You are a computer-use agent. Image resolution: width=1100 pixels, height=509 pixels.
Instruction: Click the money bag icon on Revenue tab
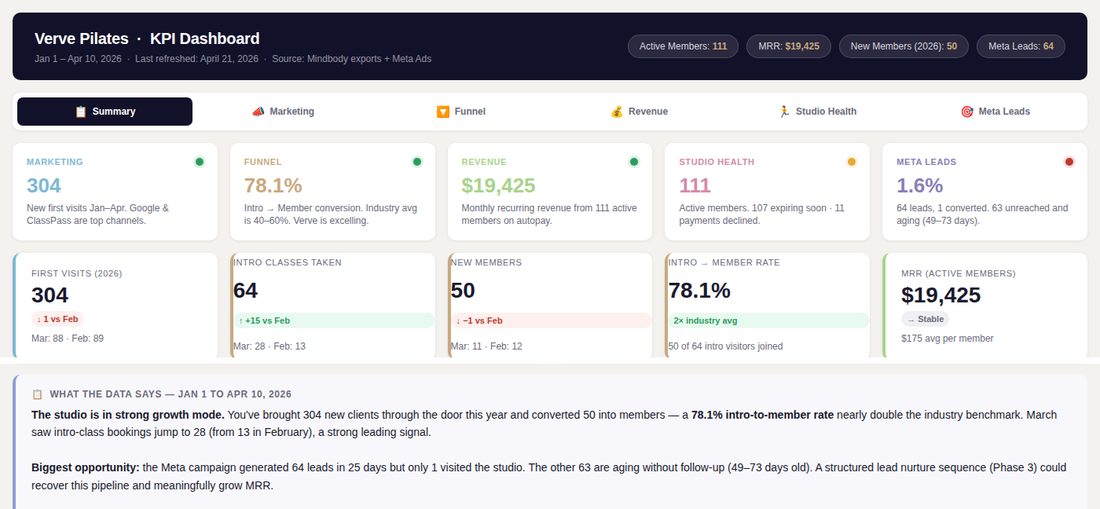[617, 111]
